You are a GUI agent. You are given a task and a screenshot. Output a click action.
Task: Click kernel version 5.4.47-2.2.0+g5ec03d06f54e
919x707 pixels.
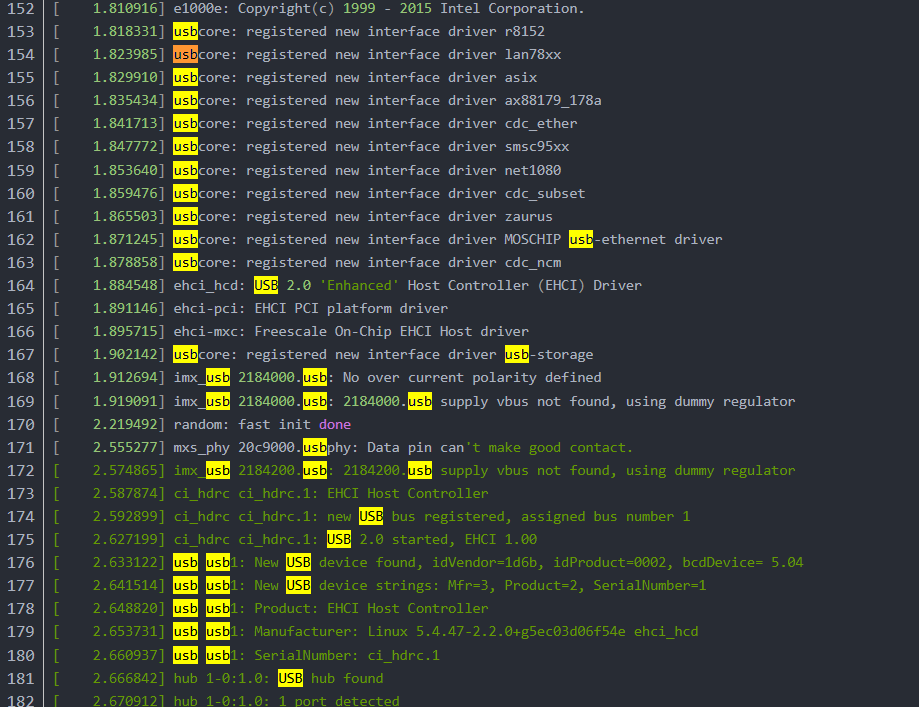click(520, 632)
